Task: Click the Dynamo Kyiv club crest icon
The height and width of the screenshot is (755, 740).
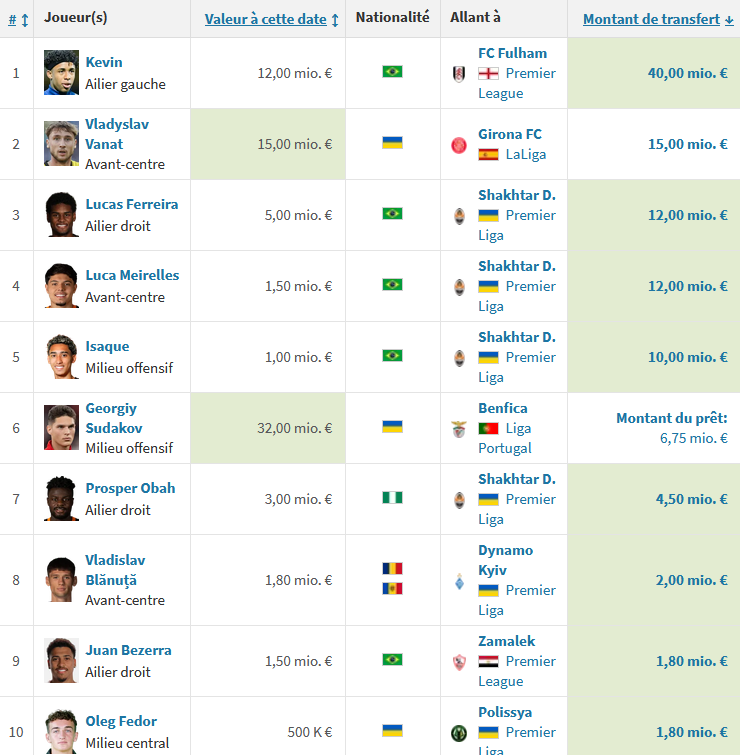Action: (x=459, y=581)
